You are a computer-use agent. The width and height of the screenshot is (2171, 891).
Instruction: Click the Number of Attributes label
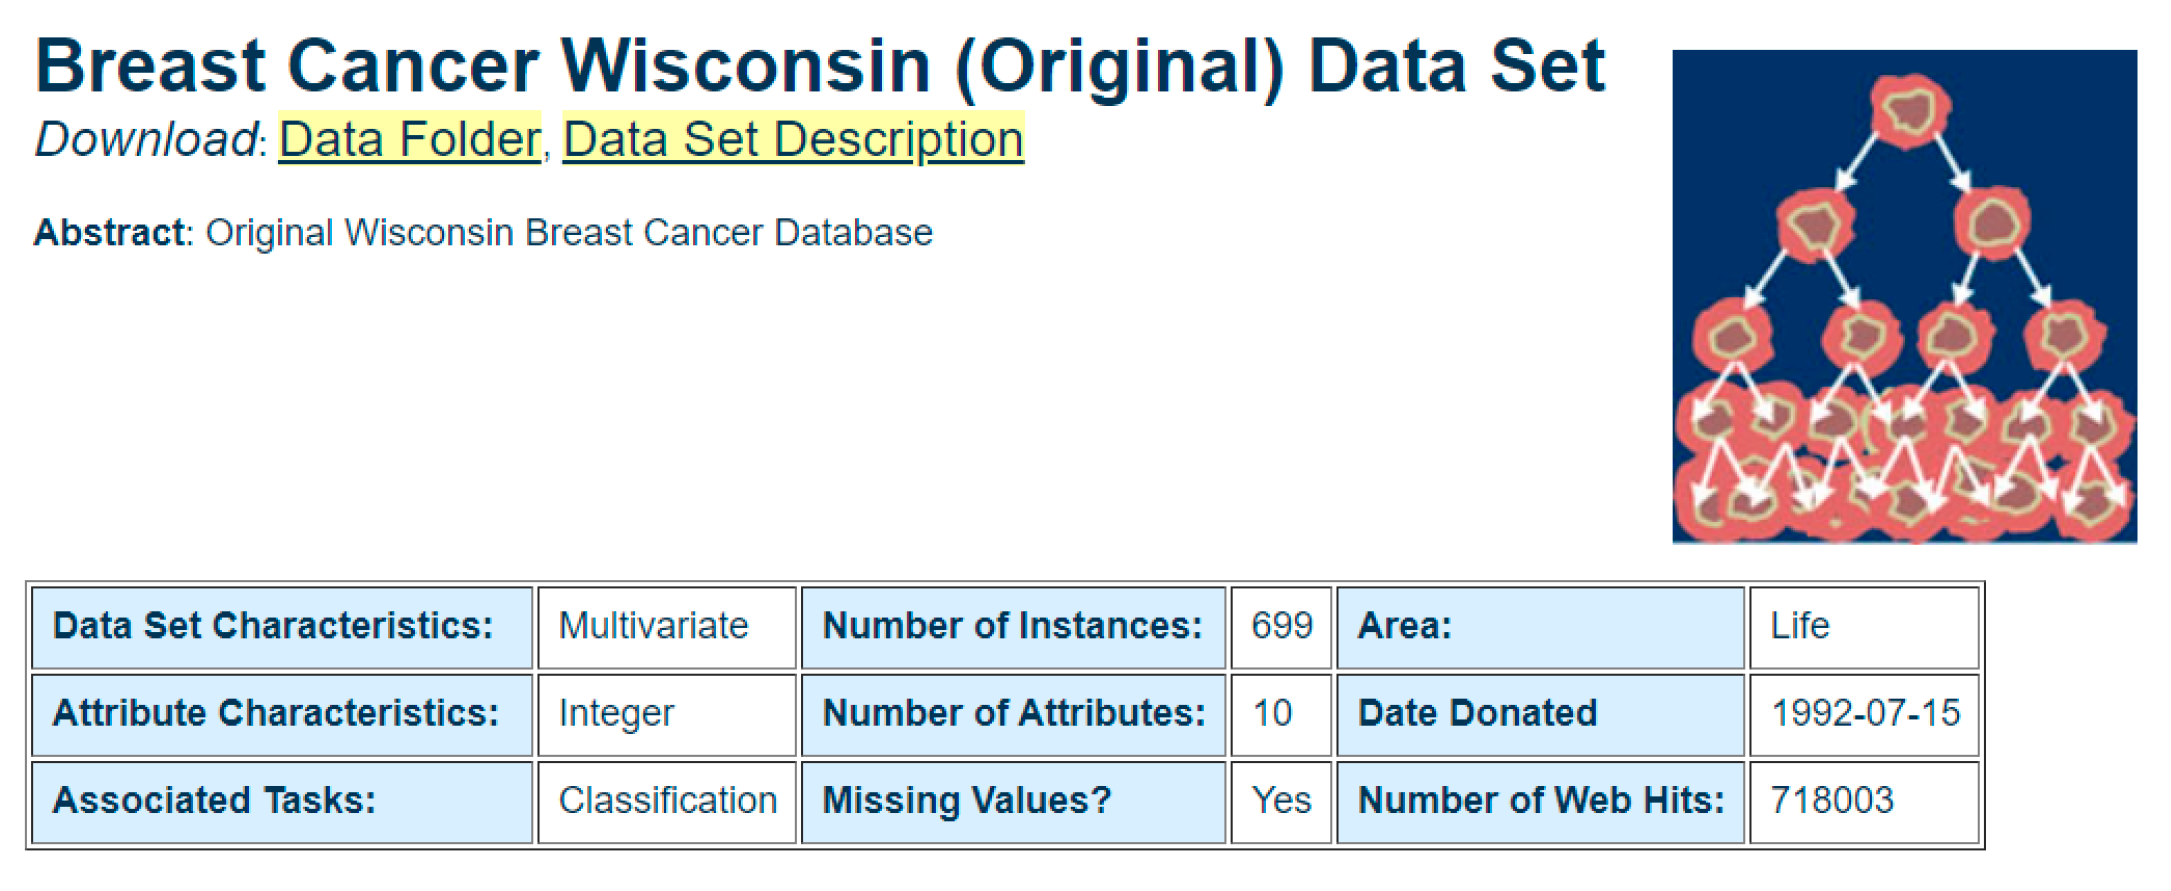(1014, 713)
